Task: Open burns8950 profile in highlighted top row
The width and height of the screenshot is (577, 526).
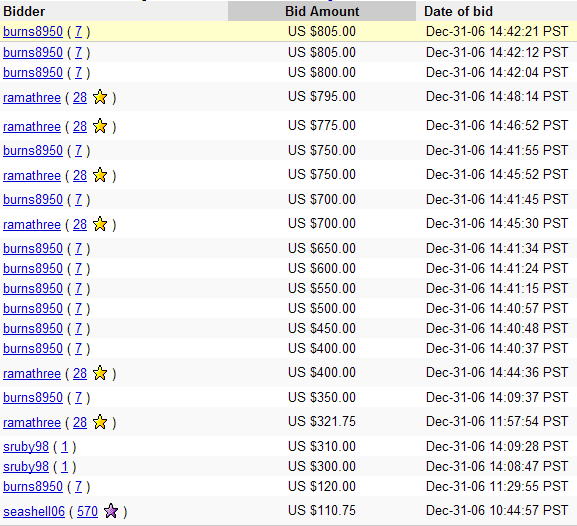Action: tap(33, 32)
